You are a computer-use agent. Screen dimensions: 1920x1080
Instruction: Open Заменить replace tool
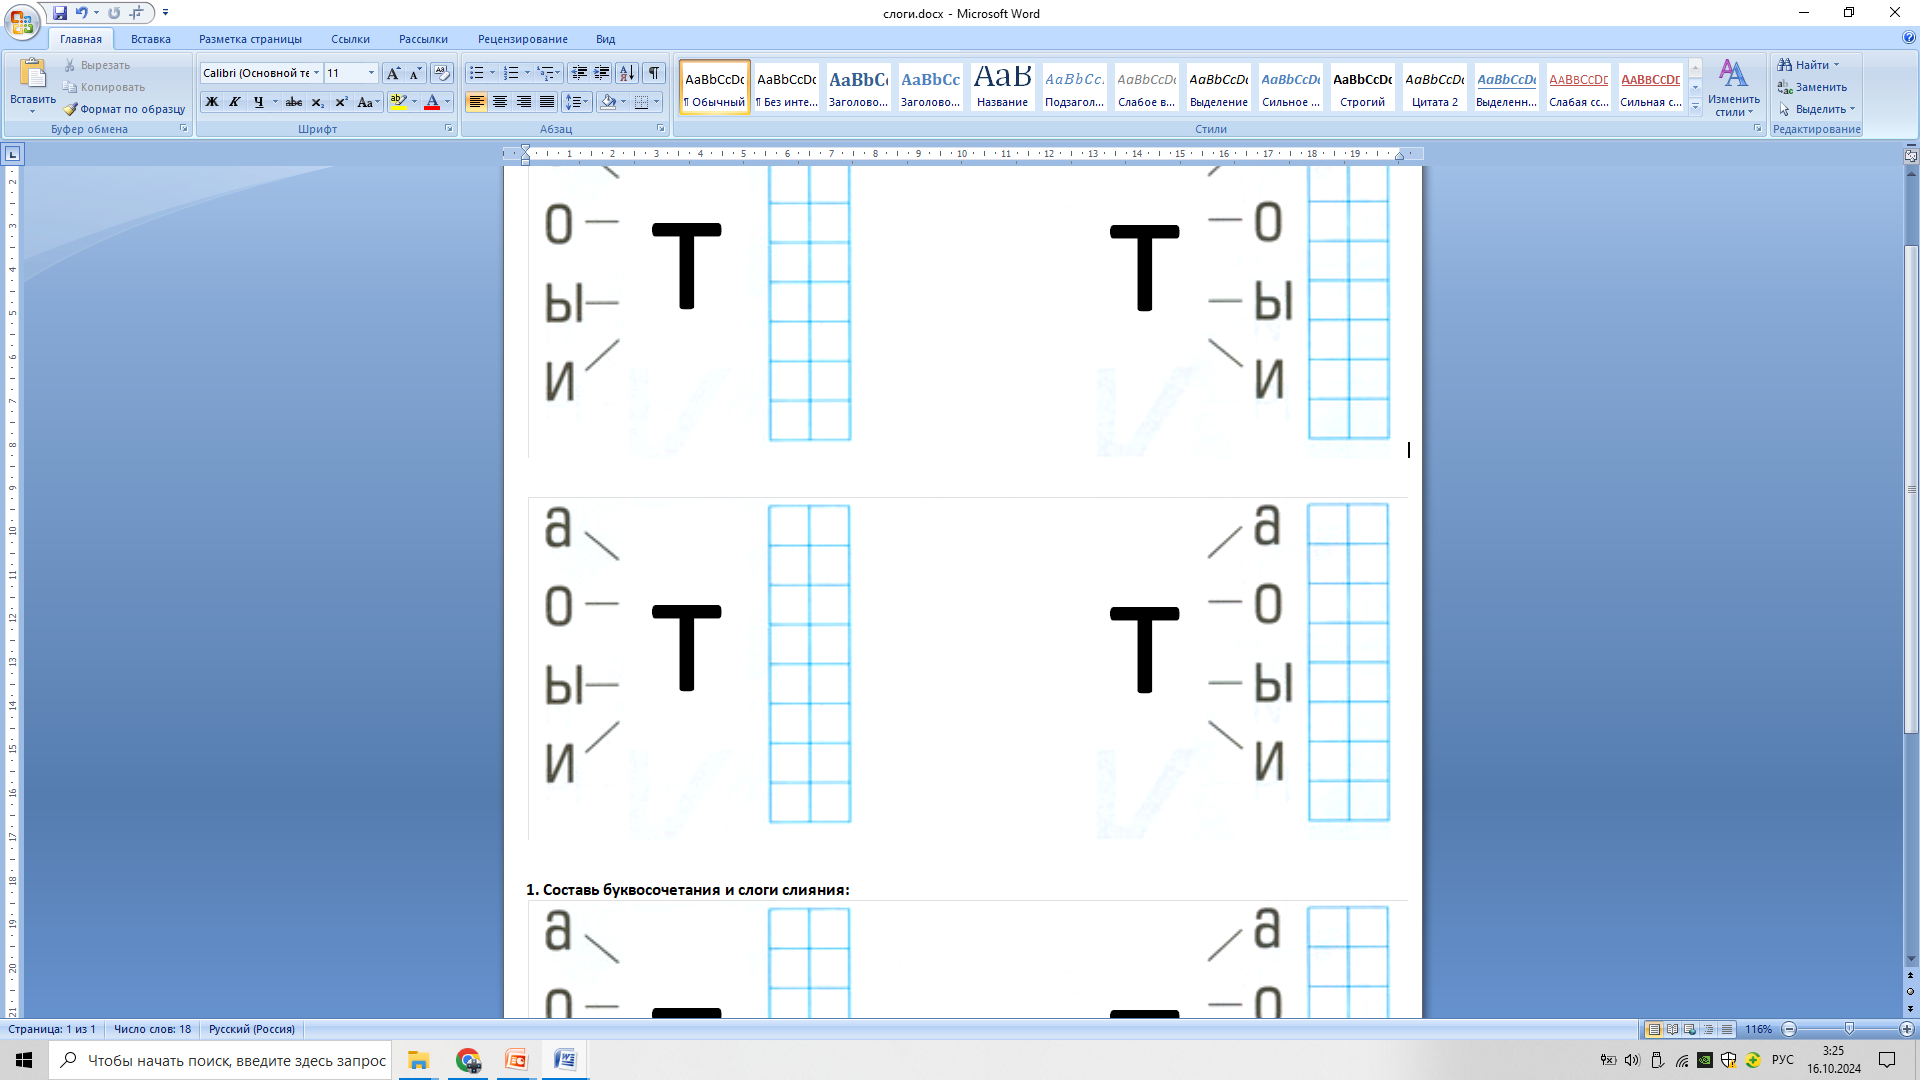pyautogui.click(x=1812, y=87)
